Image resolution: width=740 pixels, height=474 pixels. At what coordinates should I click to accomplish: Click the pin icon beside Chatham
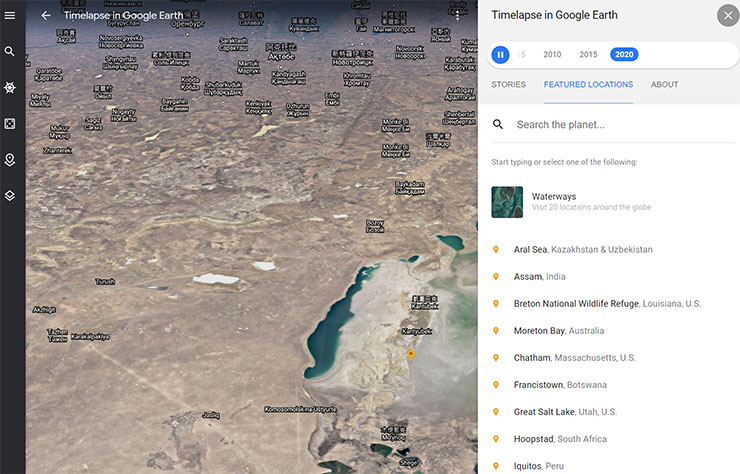[496, 358]
